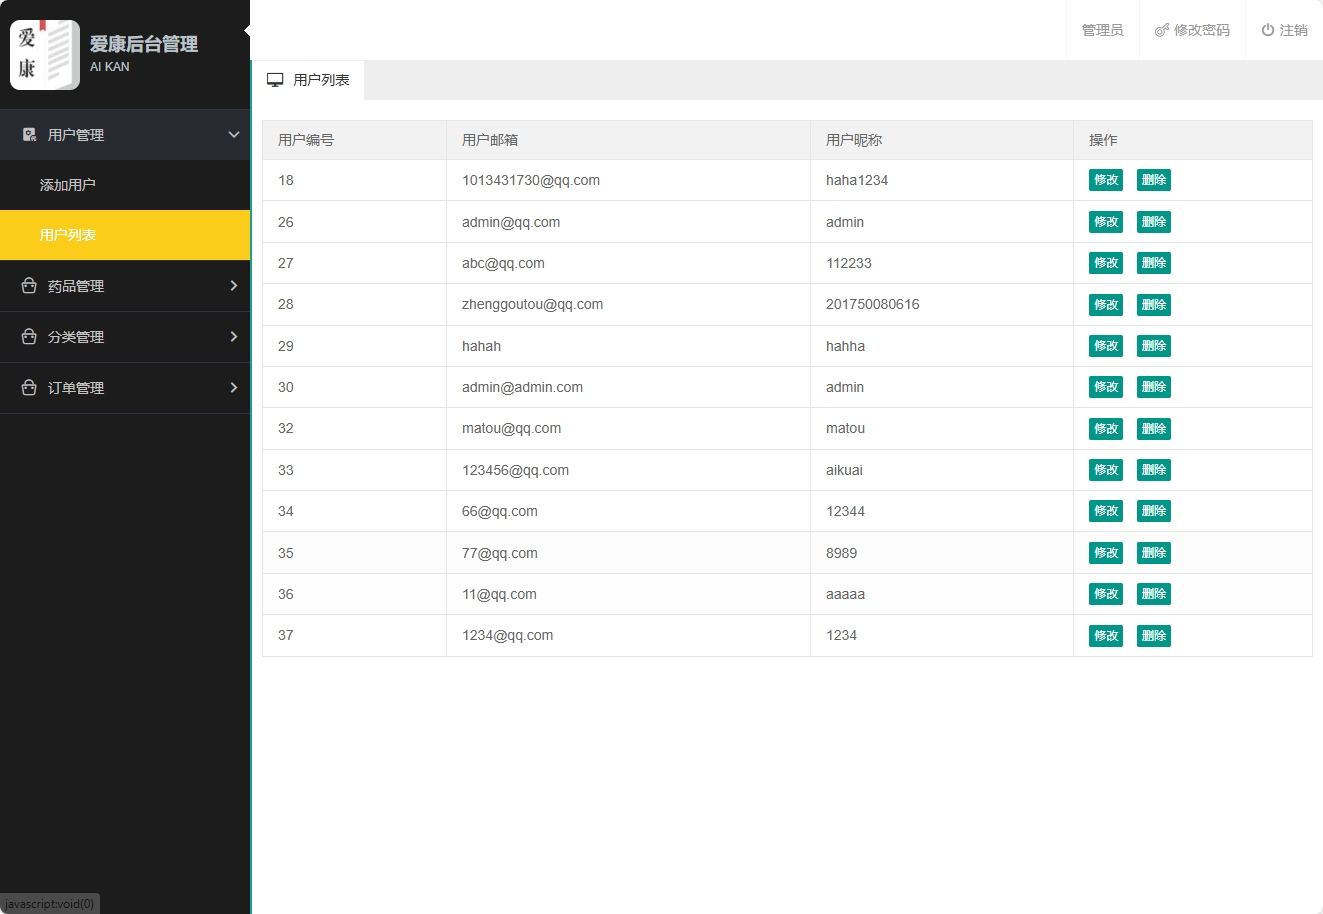Delete user zhenggoutou@qq.com with 删除

click(1153, 305)
